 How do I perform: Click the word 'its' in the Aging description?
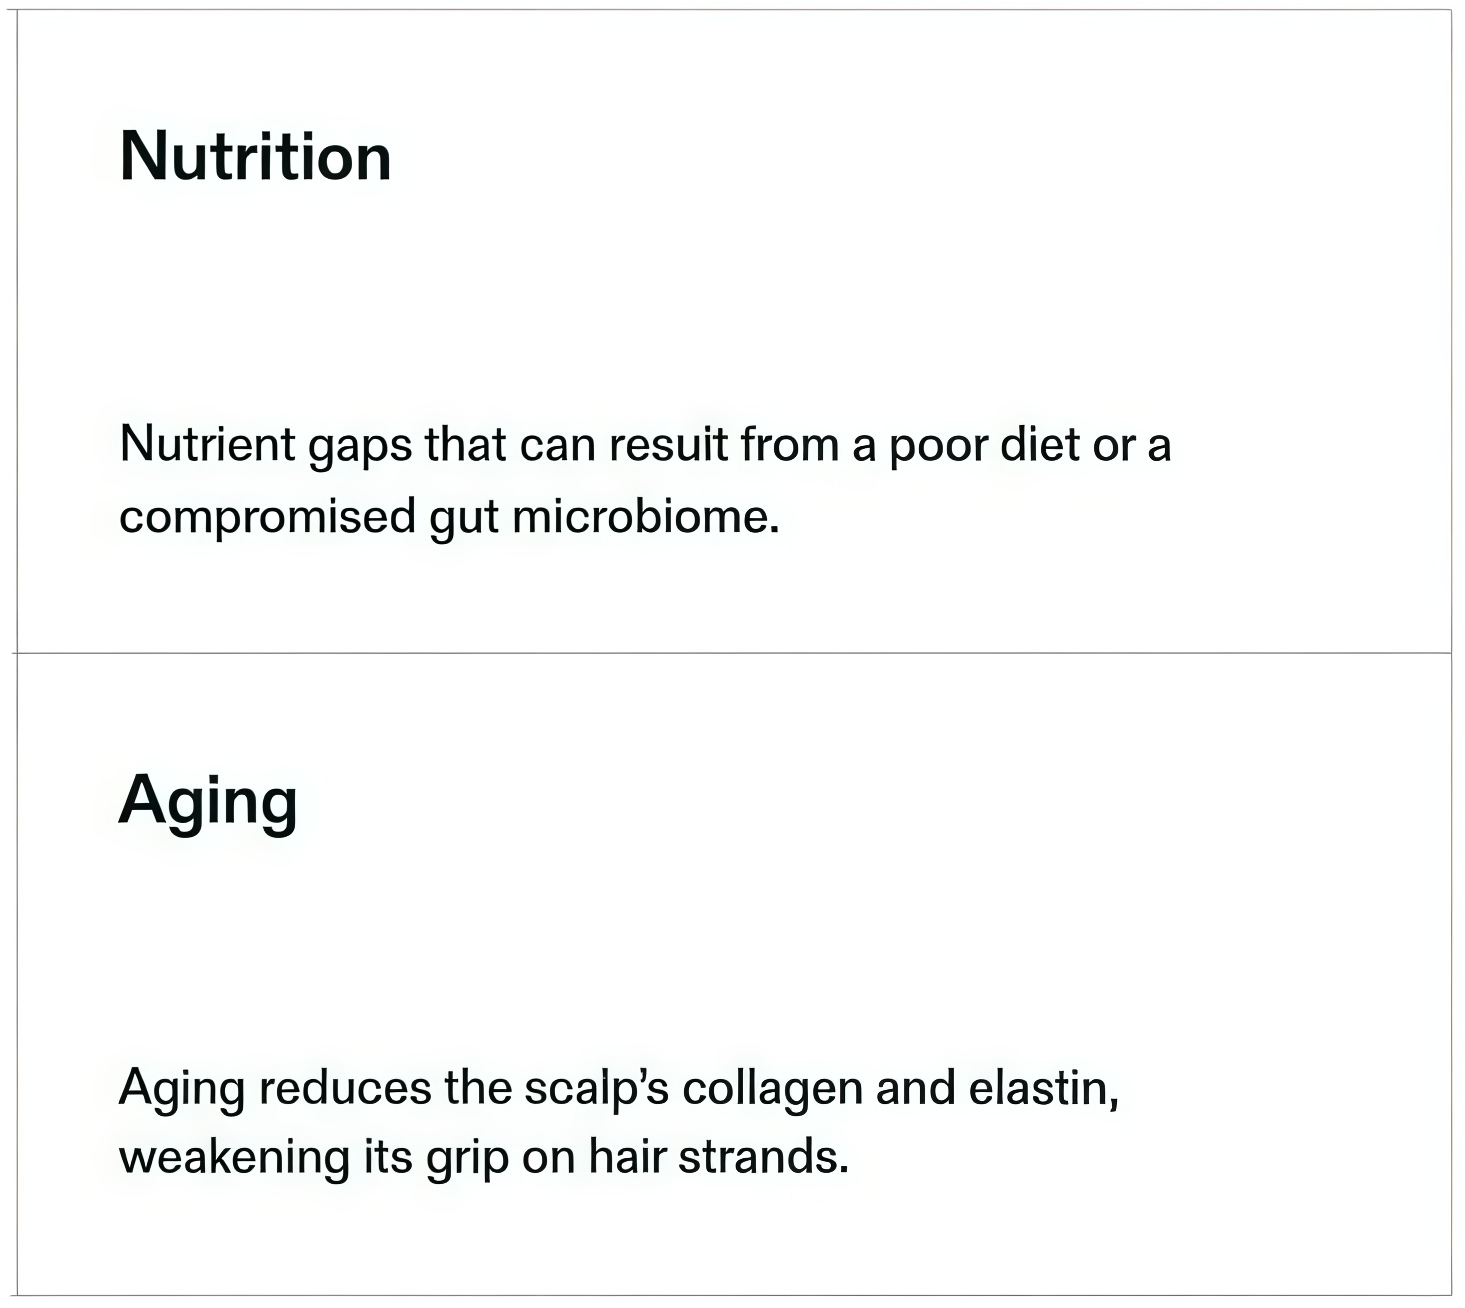click(388, 1157)
